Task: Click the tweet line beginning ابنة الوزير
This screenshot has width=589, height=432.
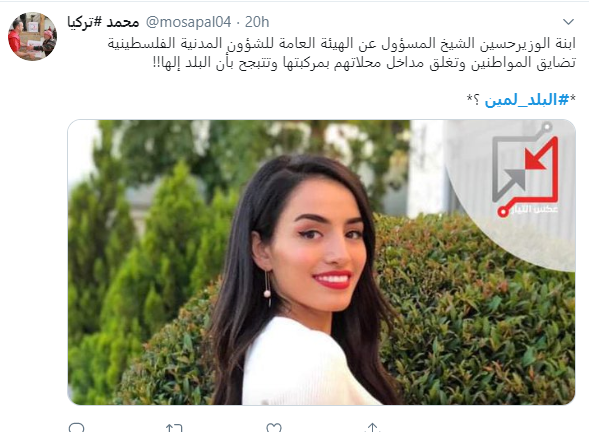Action: [341, 44]
